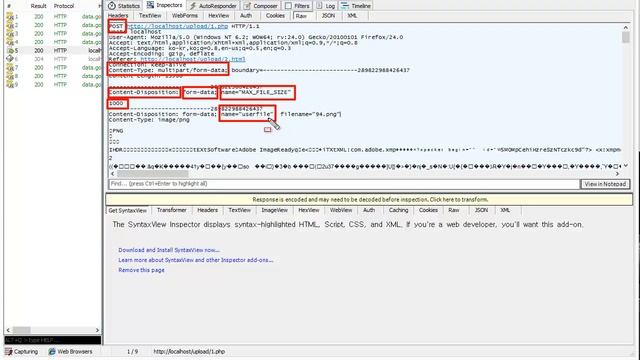Click raw view horizontal scrollbar right arrow
The image size is (640, 360).
tap(617, 174)
